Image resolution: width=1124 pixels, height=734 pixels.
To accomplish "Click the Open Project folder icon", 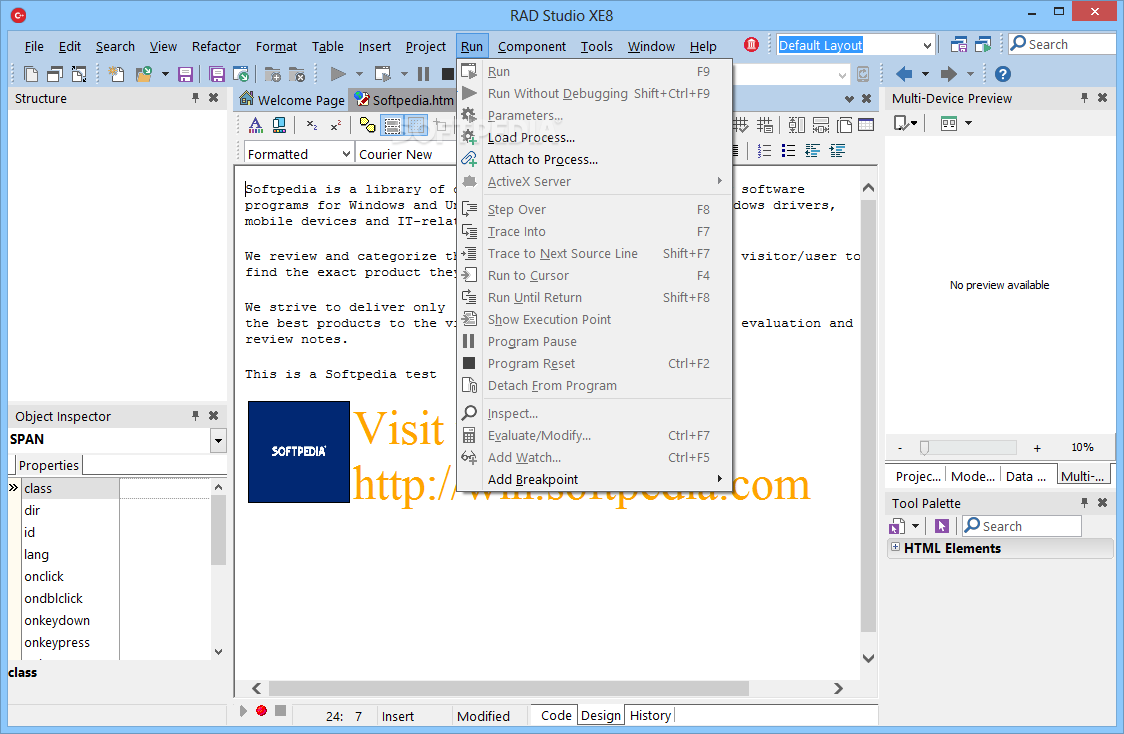I will pyautogui.click(x=144, y=74).
